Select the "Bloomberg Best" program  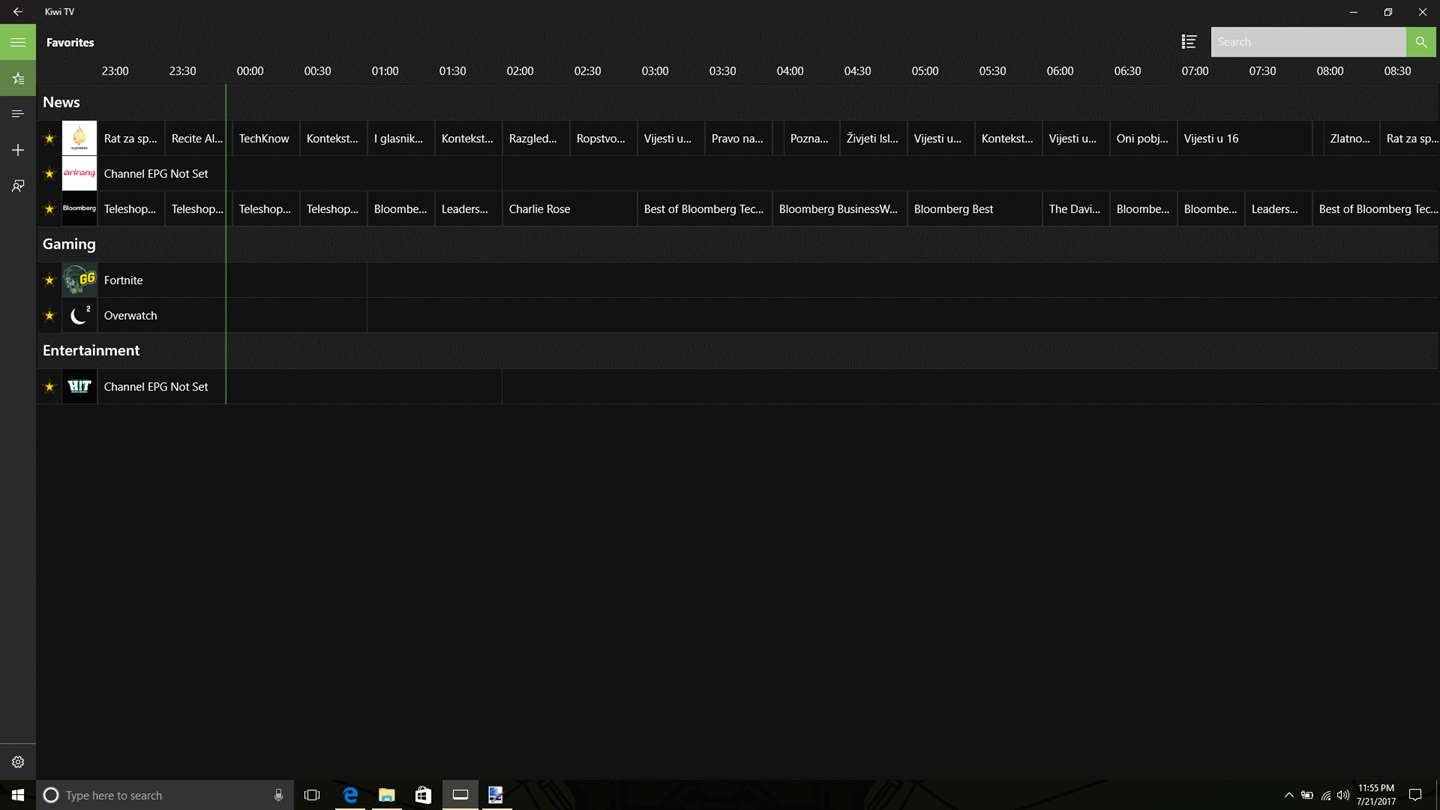[x=974, y=209]
